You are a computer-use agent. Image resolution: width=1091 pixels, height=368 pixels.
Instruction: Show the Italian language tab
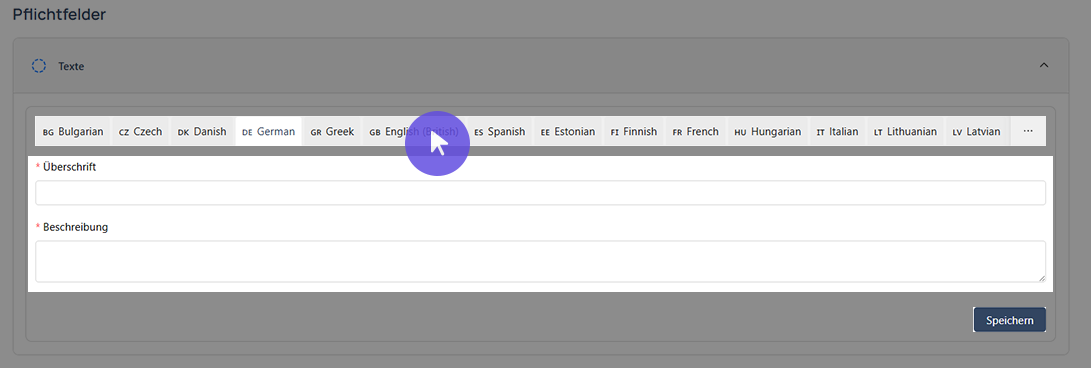click(838, 131)
